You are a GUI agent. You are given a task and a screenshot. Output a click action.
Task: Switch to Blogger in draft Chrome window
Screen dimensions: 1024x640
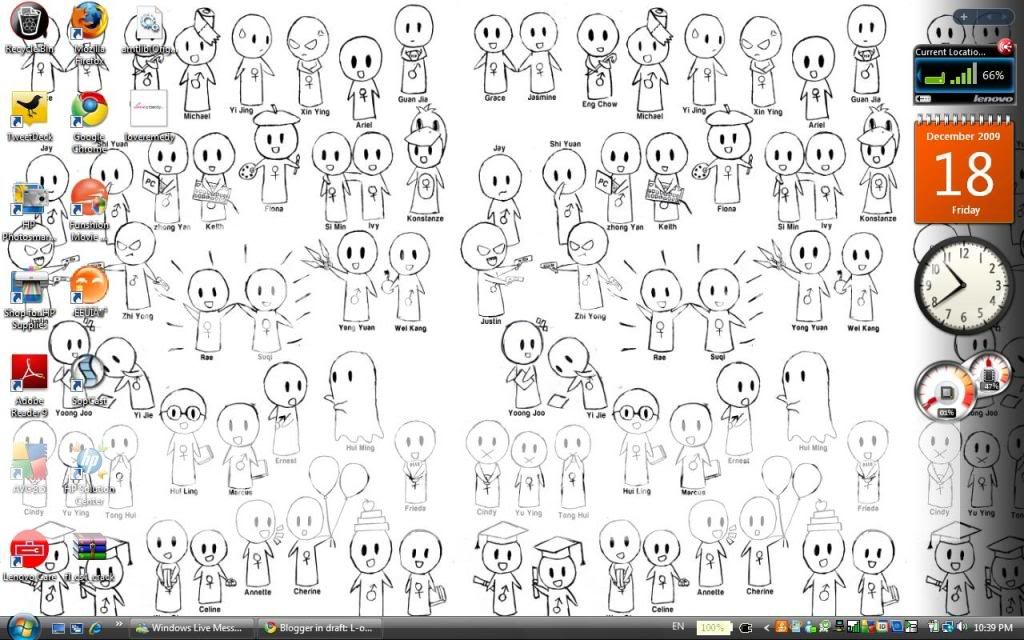point(318,628)
